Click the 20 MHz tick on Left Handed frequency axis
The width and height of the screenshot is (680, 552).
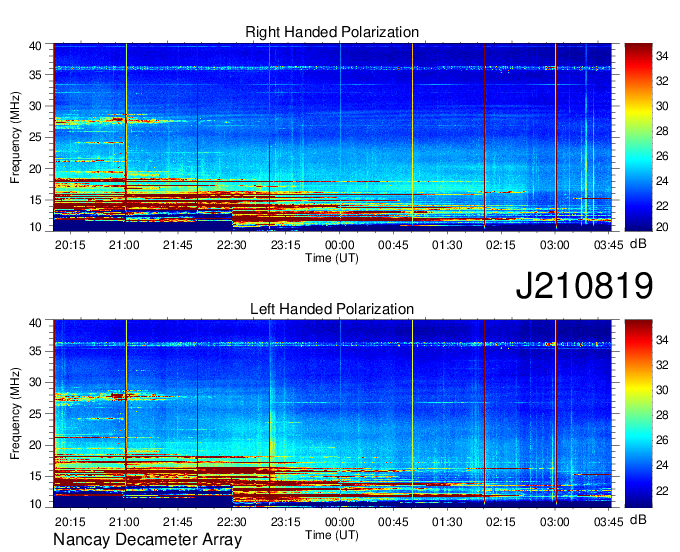[35, 445]
